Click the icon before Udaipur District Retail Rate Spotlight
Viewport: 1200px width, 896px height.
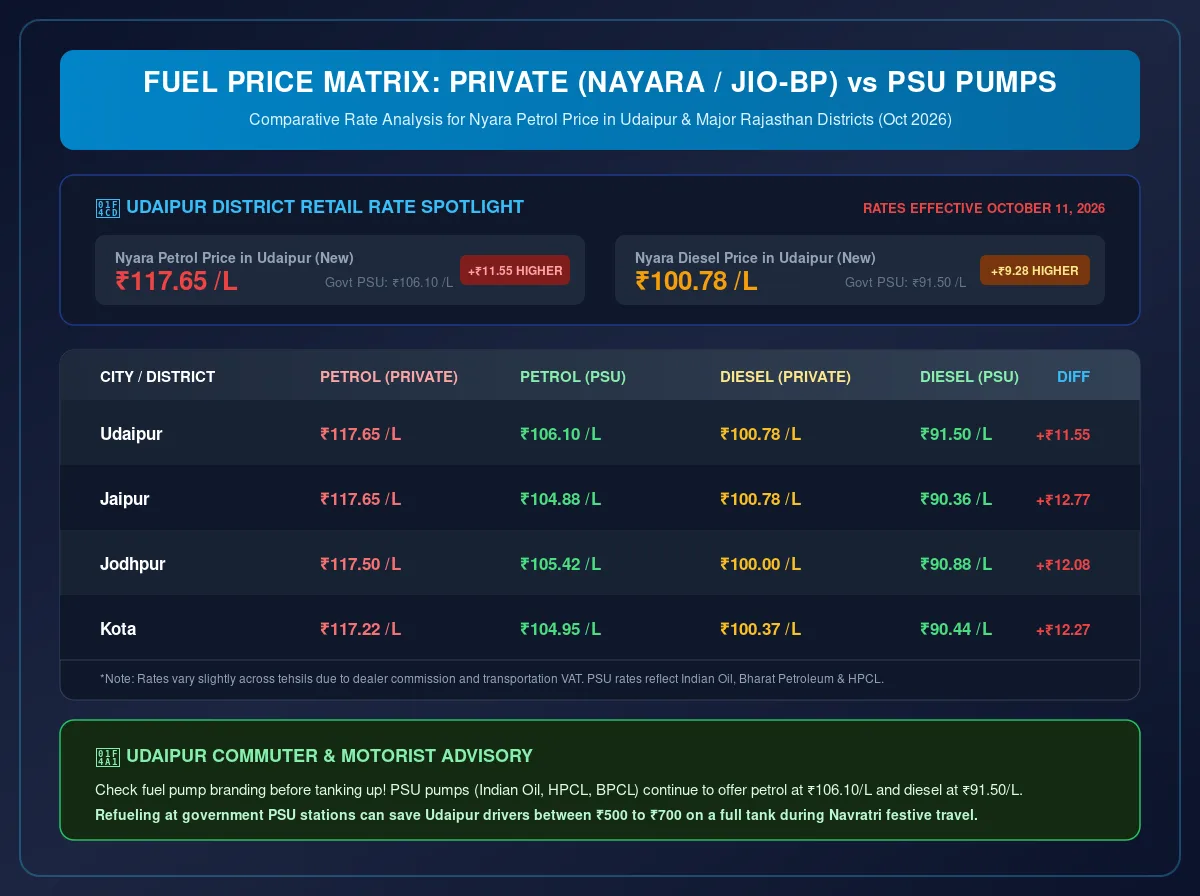[107, 207]
